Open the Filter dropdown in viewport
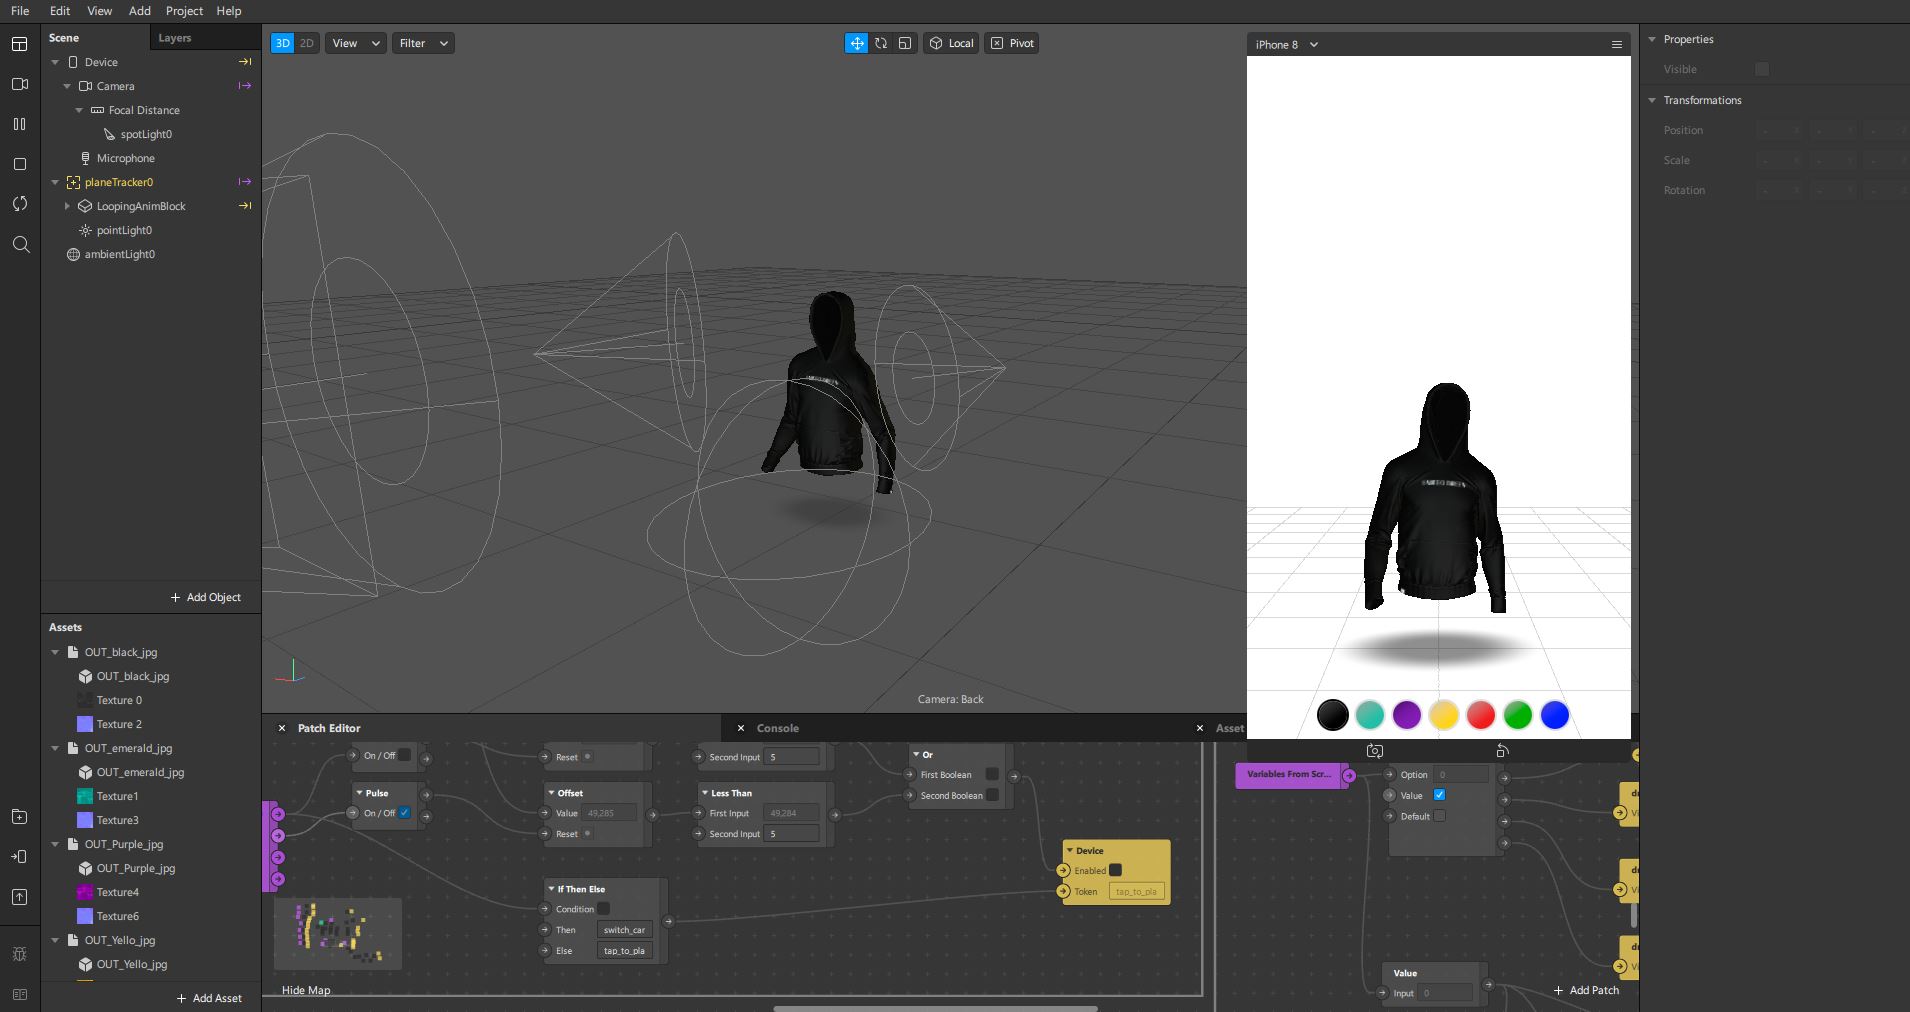Image resolution: width=1910 pixels, height=1012 pixels. click(x=423, y=43)
